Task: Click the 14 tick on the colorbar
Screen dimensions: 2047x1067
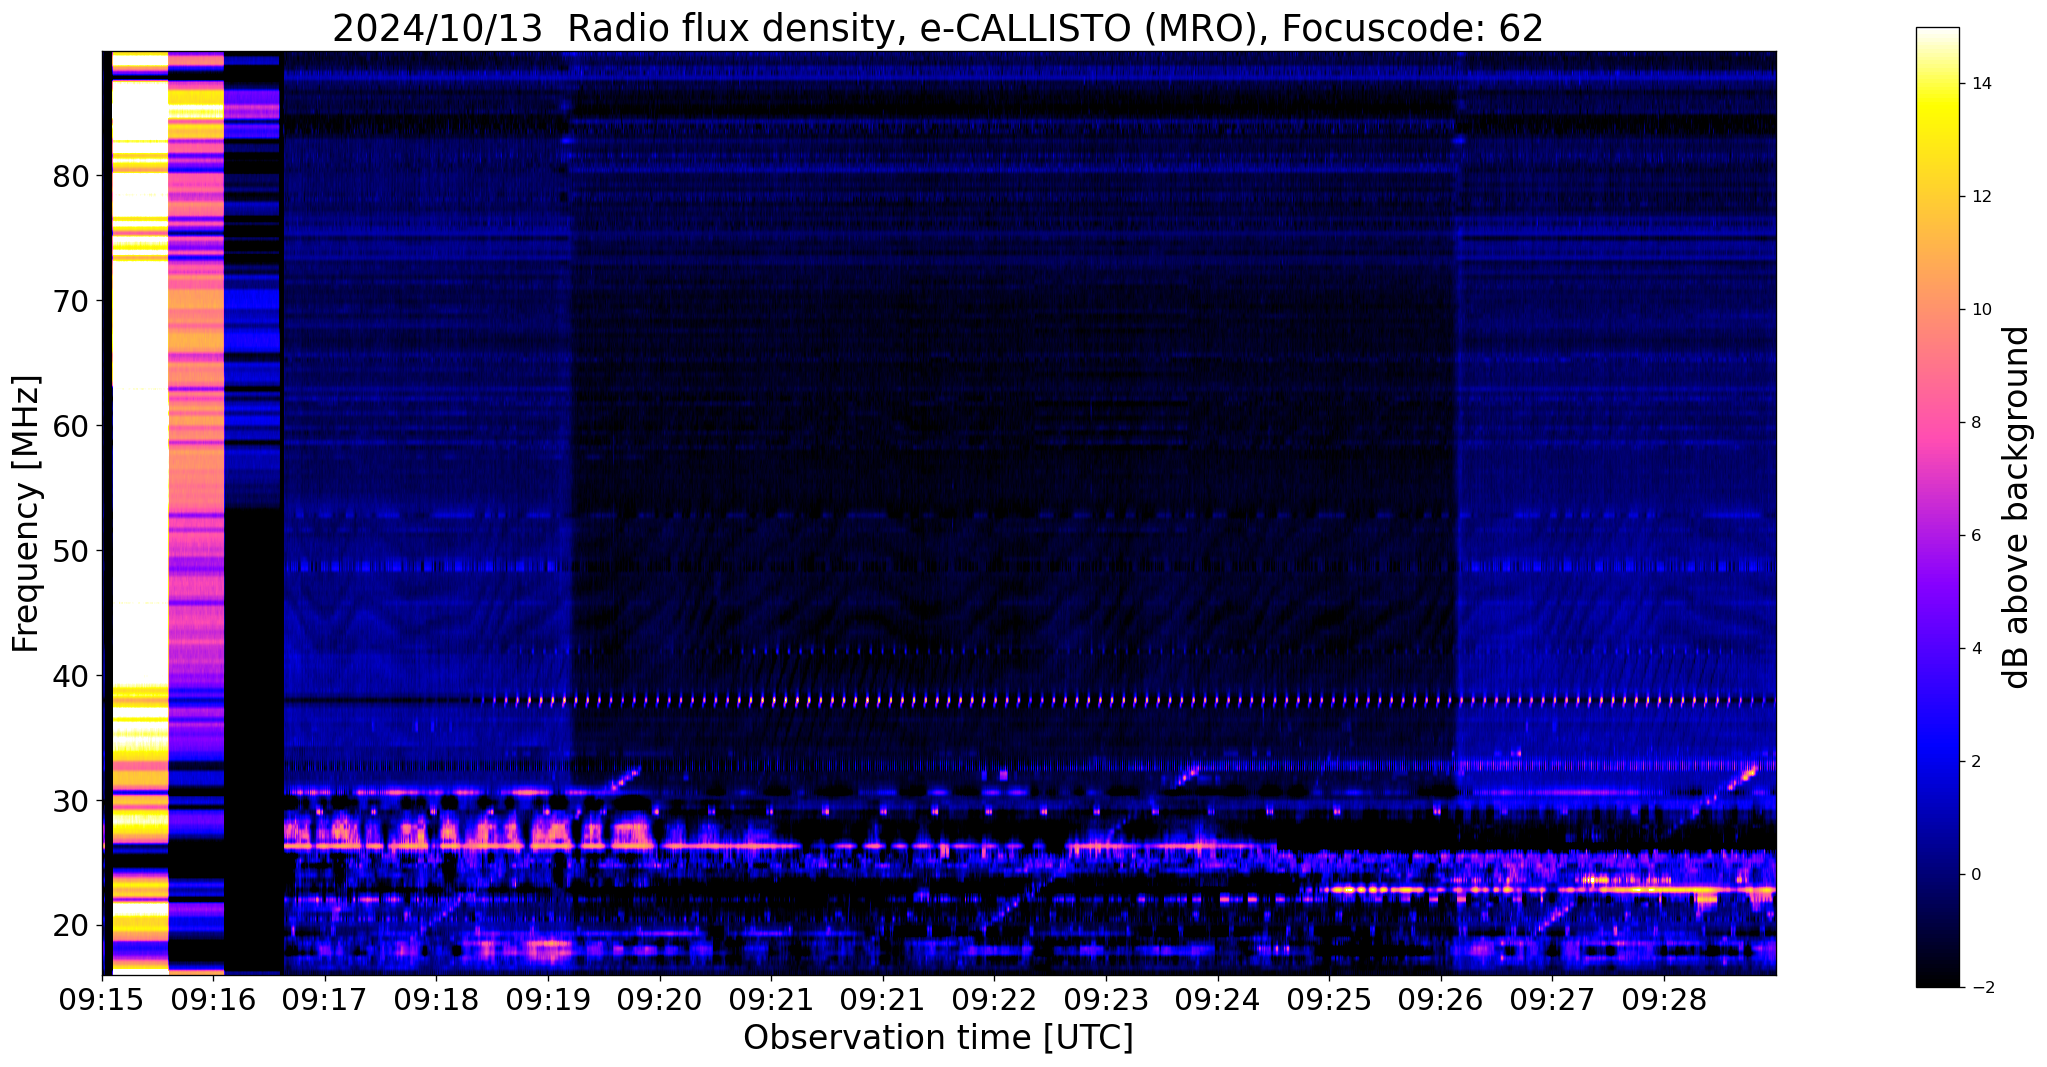Action: (1980, 84)
